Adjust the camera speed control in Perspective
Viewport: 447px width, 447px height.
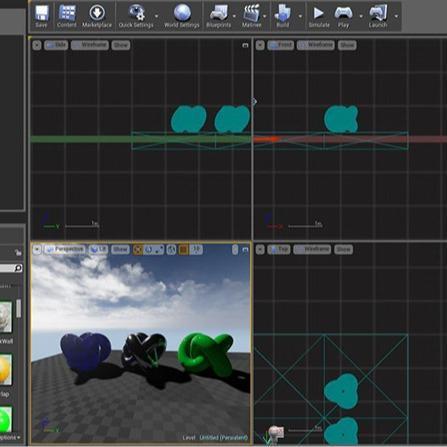point(235,250)
